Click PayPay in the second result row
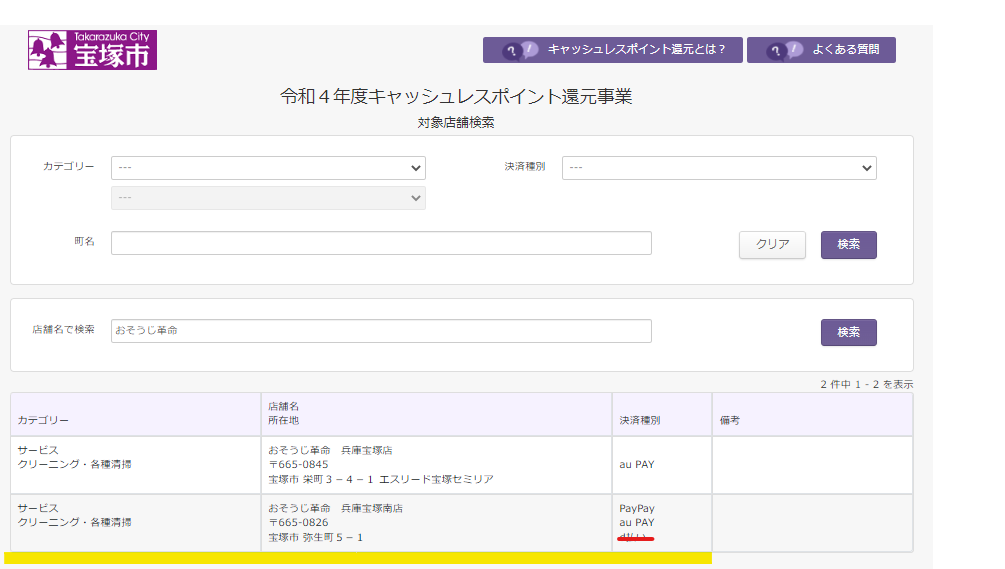The width and height of the screenshot is (1005, 569). [637, 509]
